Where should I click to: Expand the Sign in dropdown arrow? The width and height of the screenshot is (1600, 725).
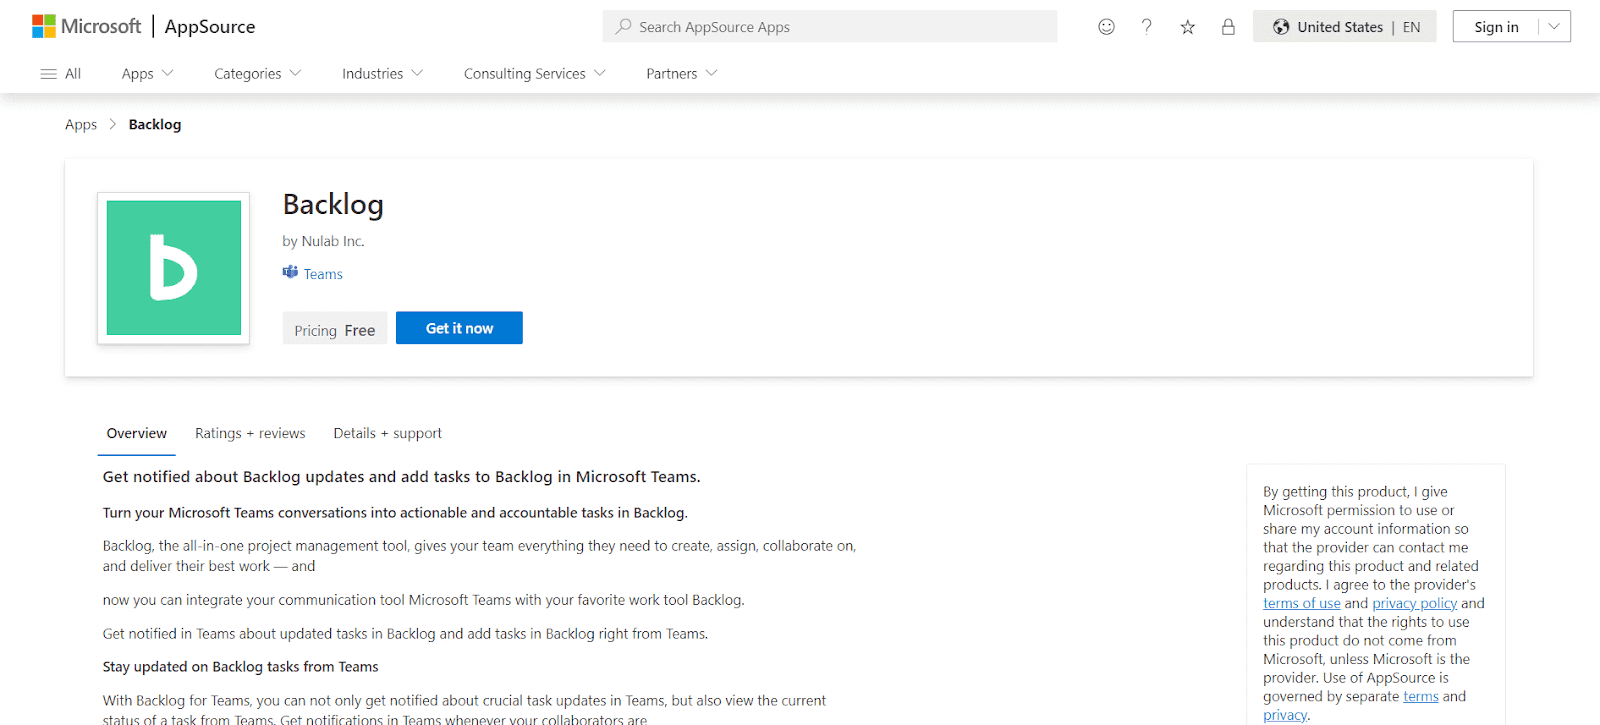[x=1553, y=27]
